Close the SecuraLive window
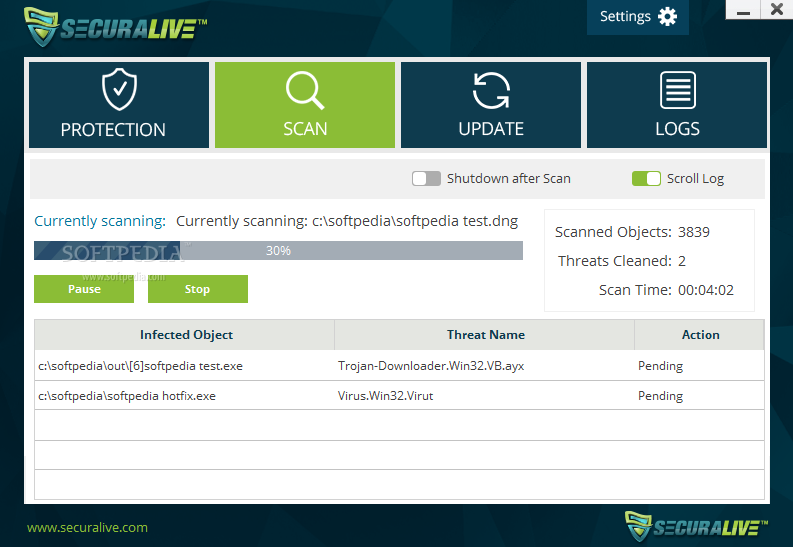The height and width of the screenshot is (547, 793). (777, 10)
